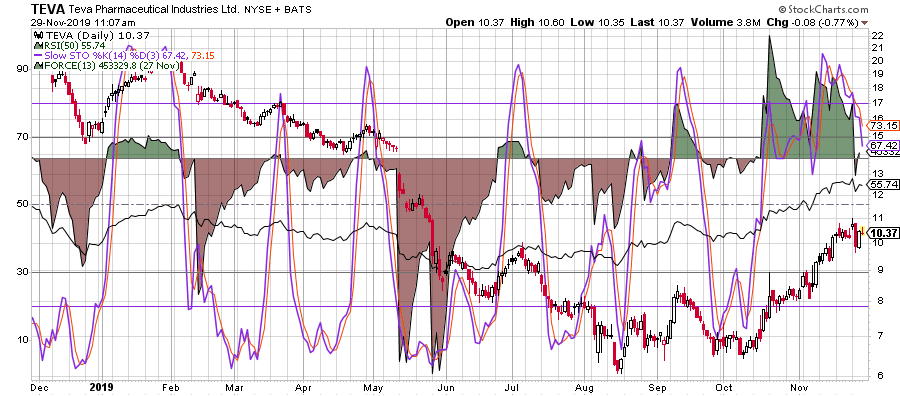The width and height of the screenshot is (900, 396).
Task: Click the Dec label on the time axis
Action: 39,387
